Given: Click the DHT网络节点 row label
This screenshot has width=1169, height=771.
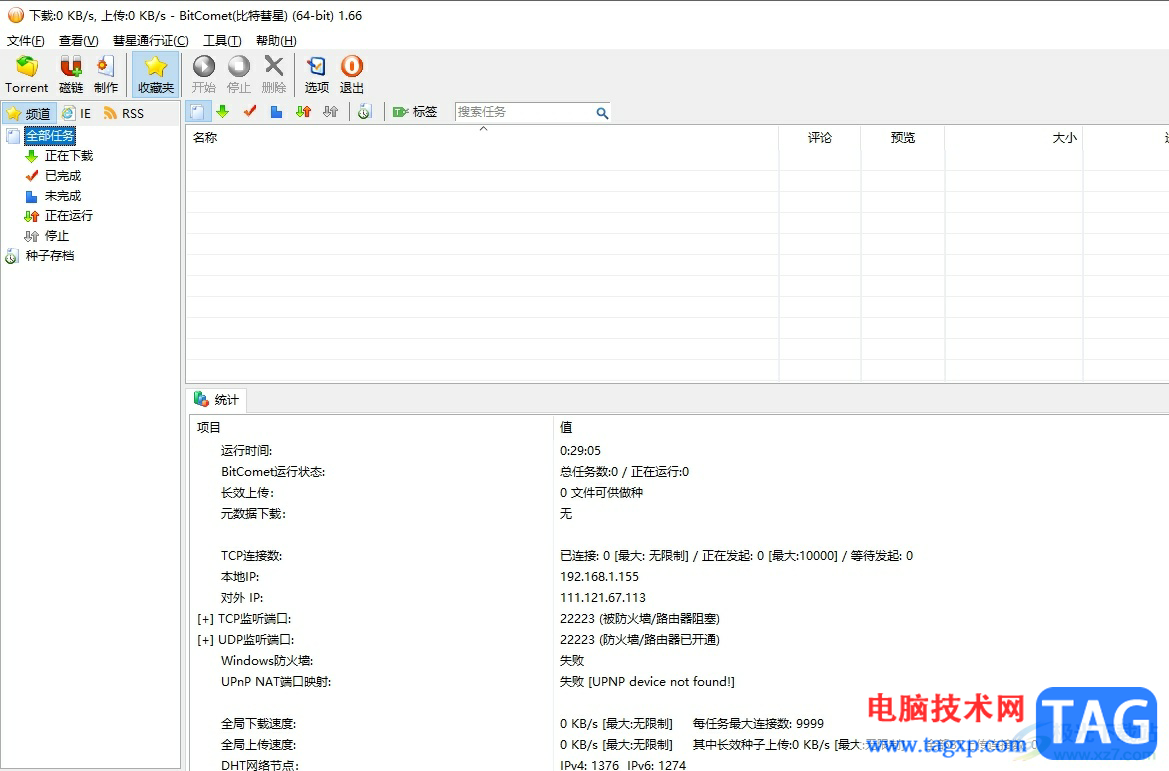Looking at the screenshot, I should 259,765.
